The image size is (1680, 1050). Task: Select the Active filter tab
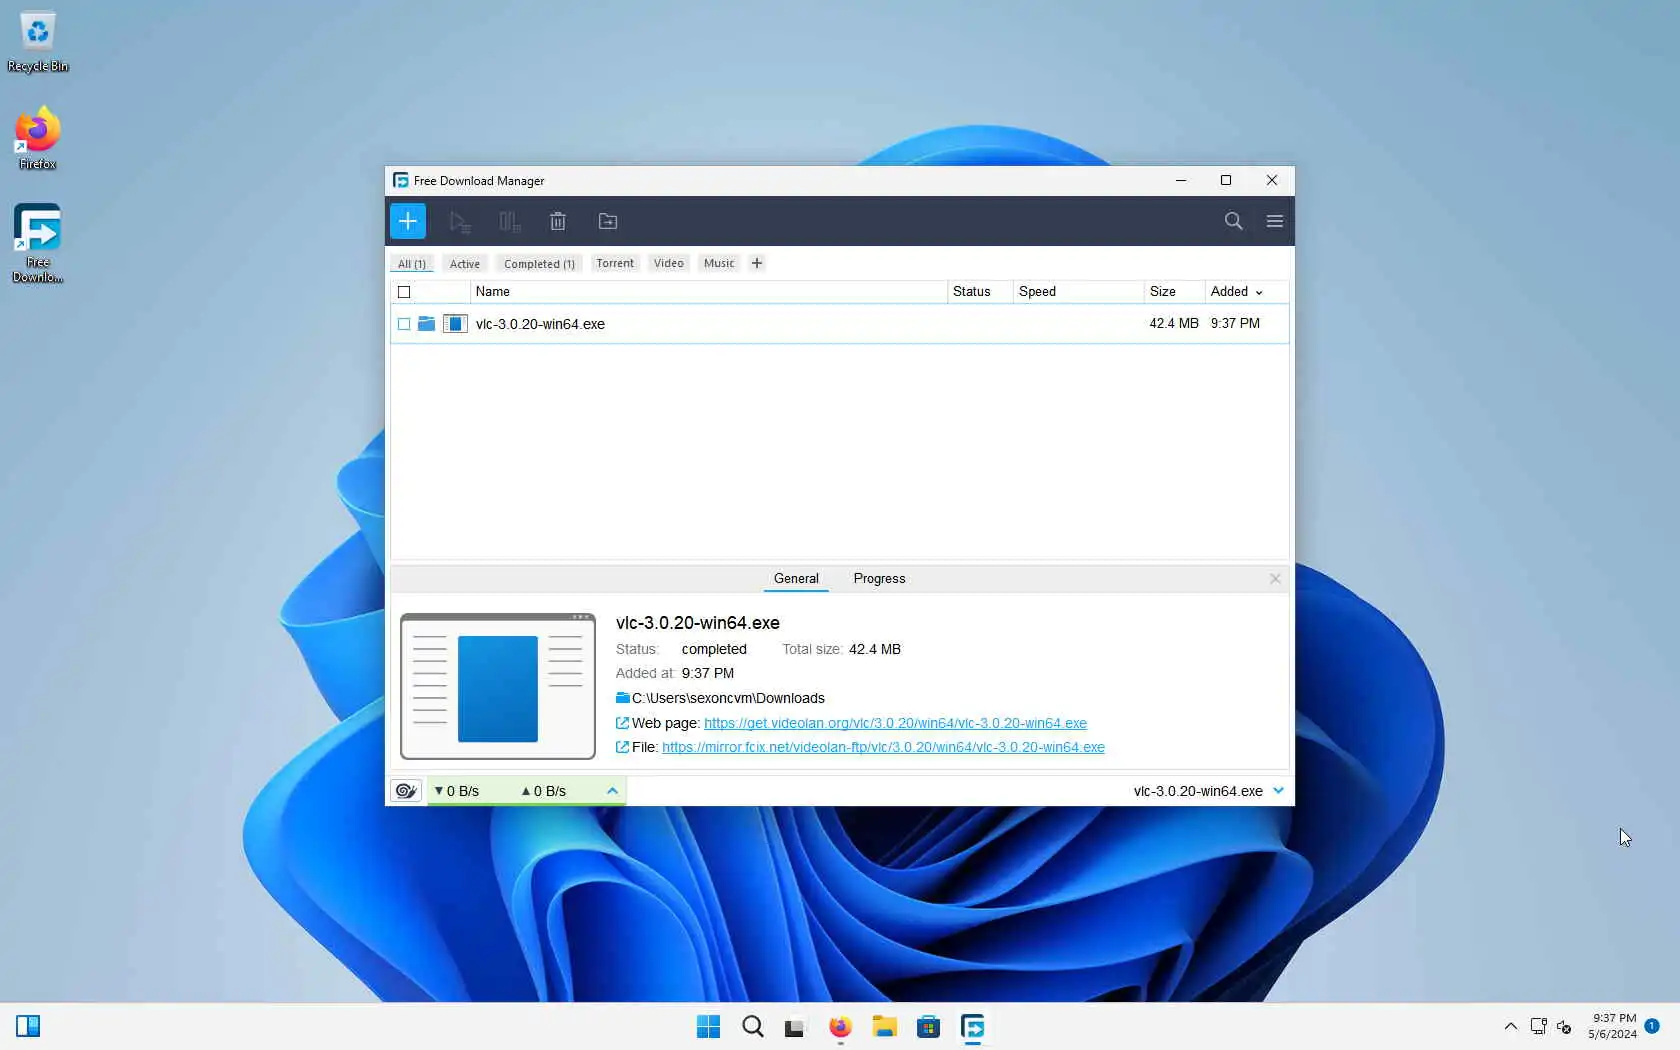tap(464, 264)
